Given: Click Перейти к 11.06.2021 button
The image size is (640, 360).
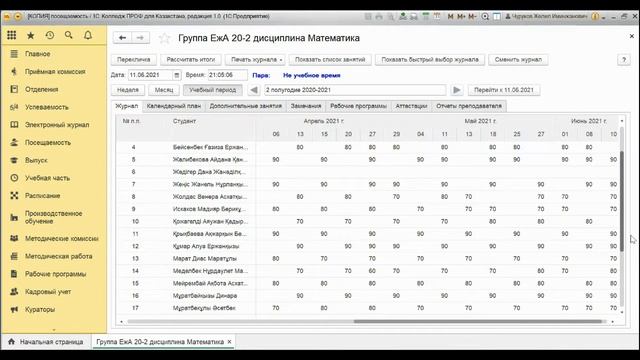Looking at the screenshot, I should coord(504,90).
